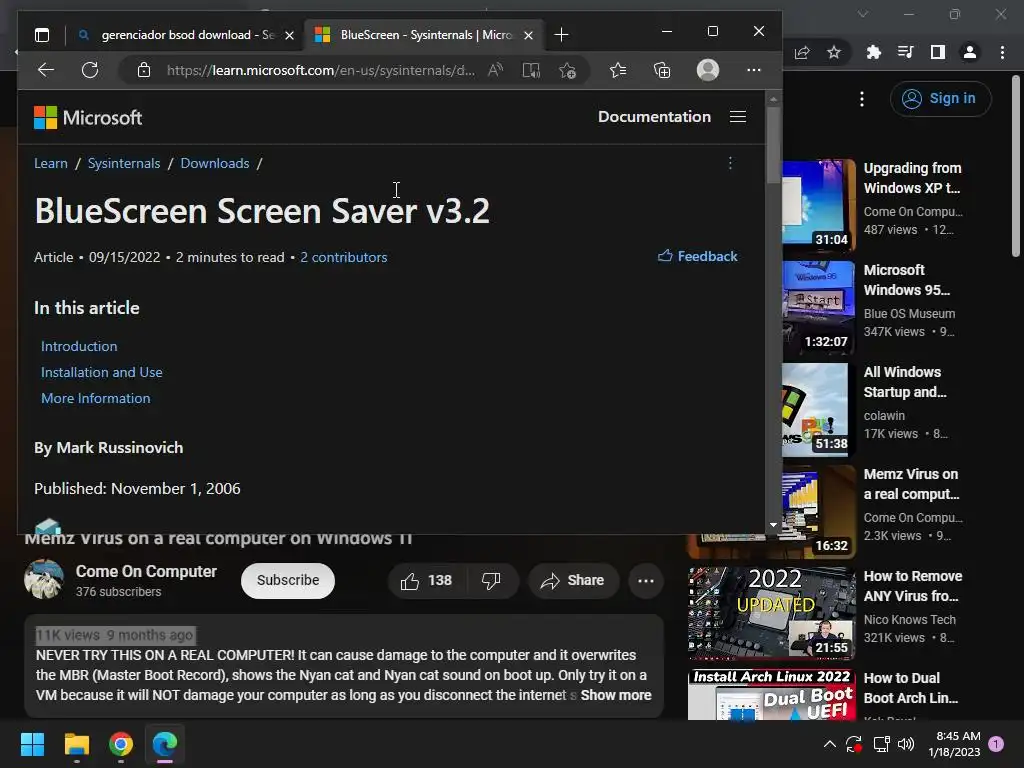Add page to favorites star icon
The height and width of the screenshot is (768, 1024).
click(x=568, y=70)
